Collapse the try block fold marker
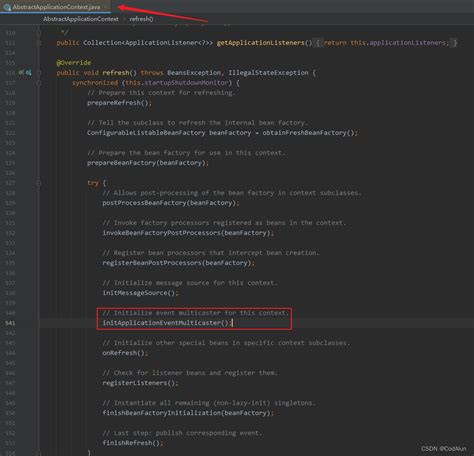Screen dimensions: 474x456 [39, 183]
